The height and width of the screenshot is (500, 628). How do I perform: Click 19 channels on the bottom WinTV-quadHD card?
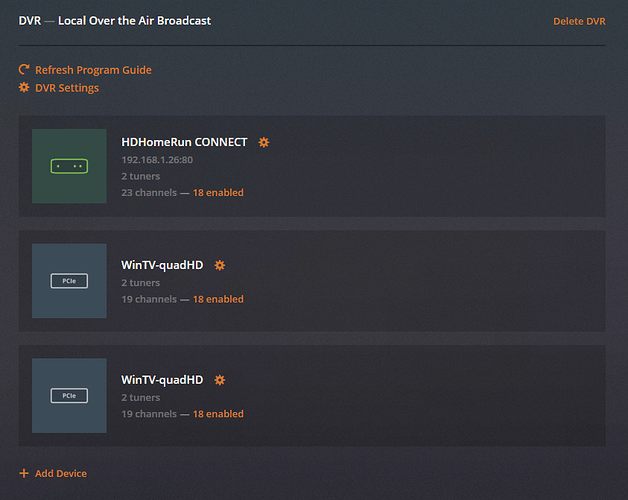pos(149,414)
